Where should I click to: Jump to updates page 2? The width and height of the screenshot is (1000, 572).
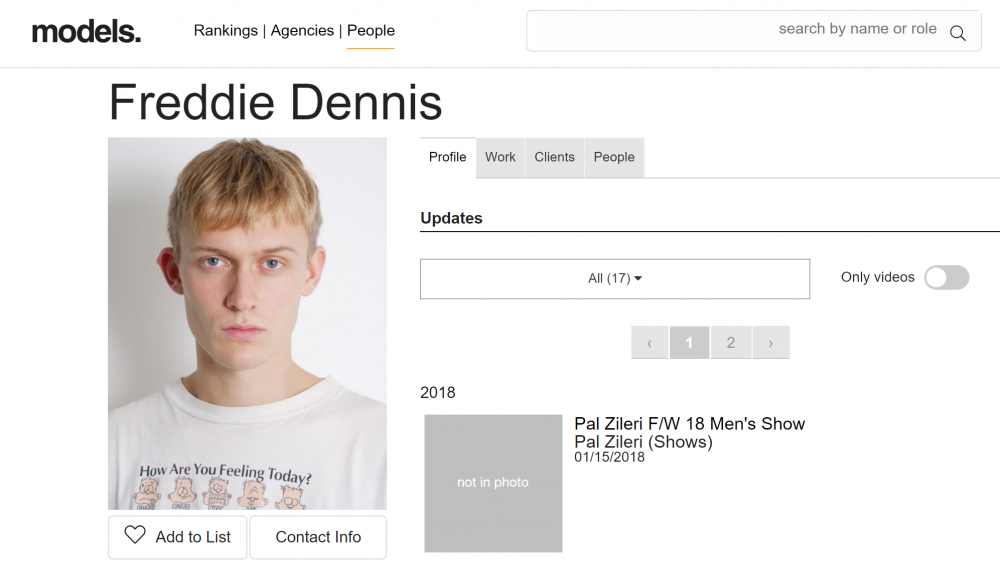pos(731,342)
